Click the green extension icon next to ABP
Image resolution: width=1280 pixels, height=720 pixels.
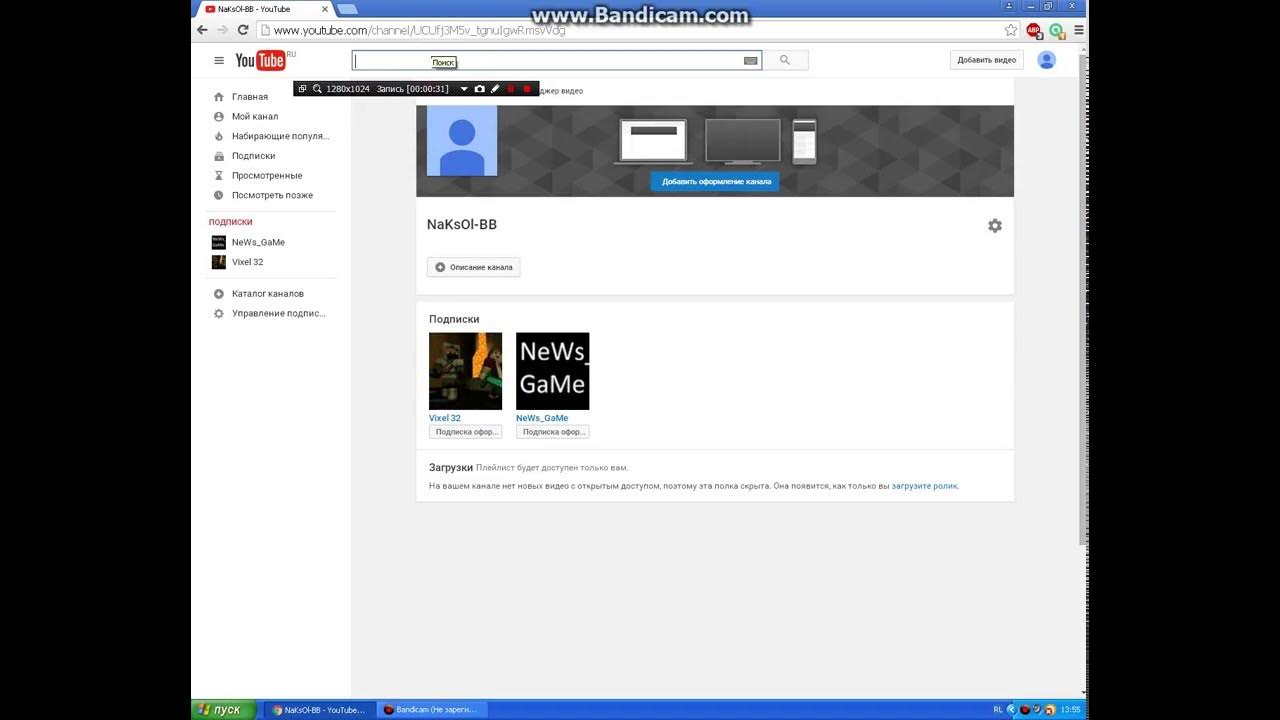click(x=1057, y=30)
